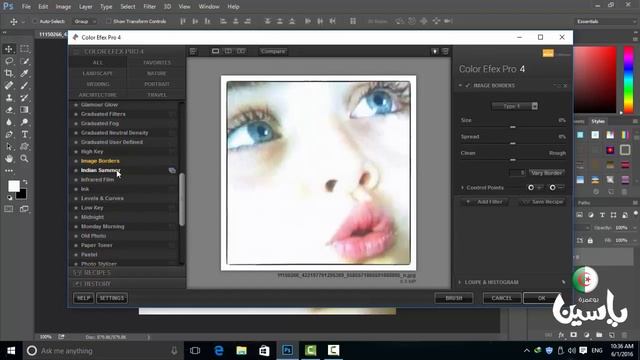Select the Lasso tool

pos(9,61)
